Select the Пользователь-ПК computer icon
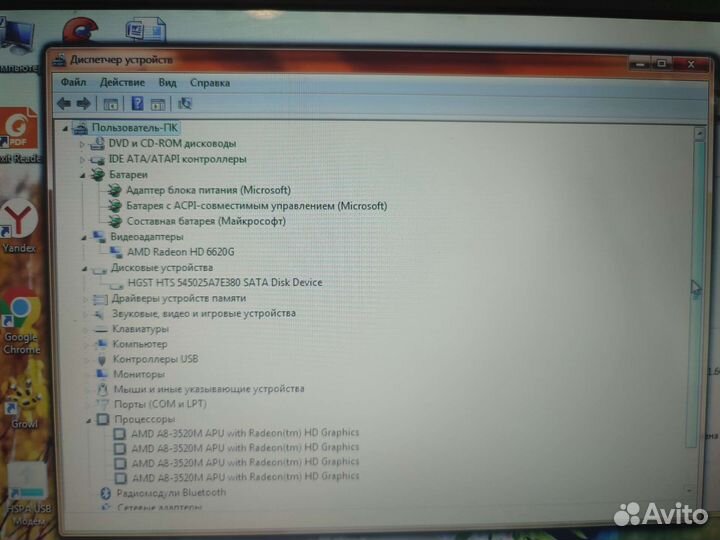This screenshot has width=720, height=540. tap(80, 128)
